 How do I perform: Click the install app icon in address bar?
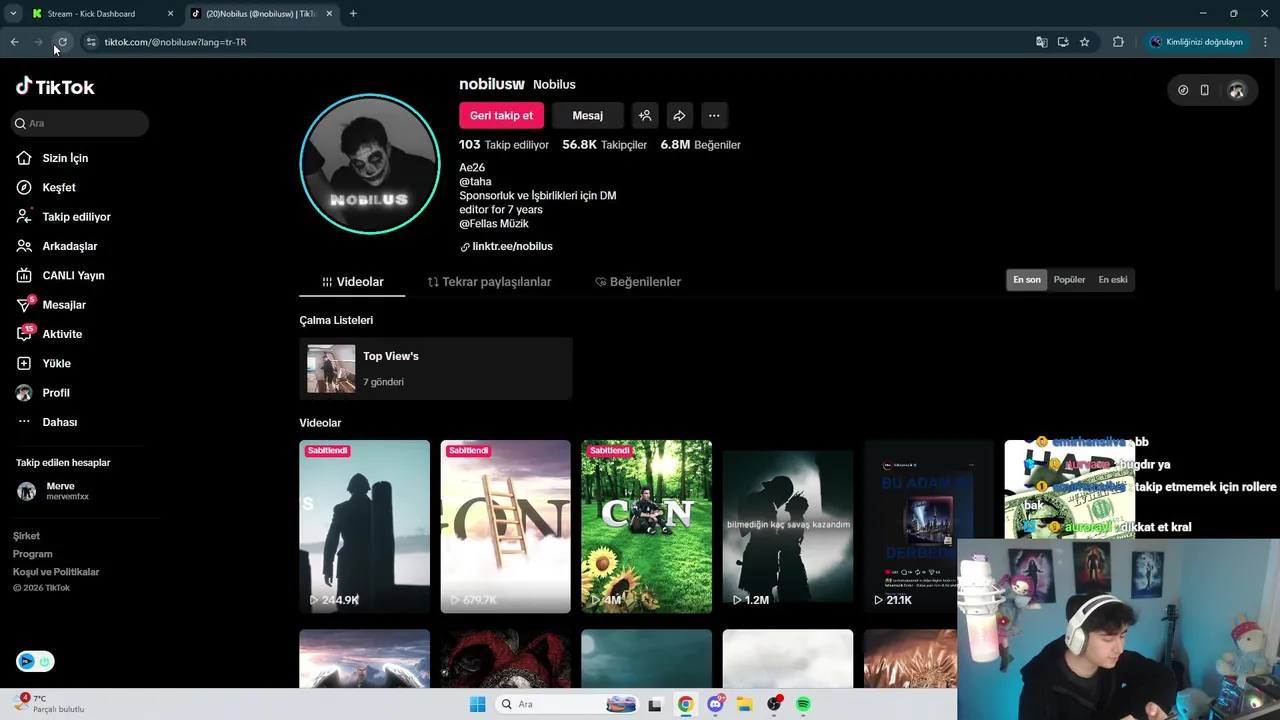(x=1063, y=42)
